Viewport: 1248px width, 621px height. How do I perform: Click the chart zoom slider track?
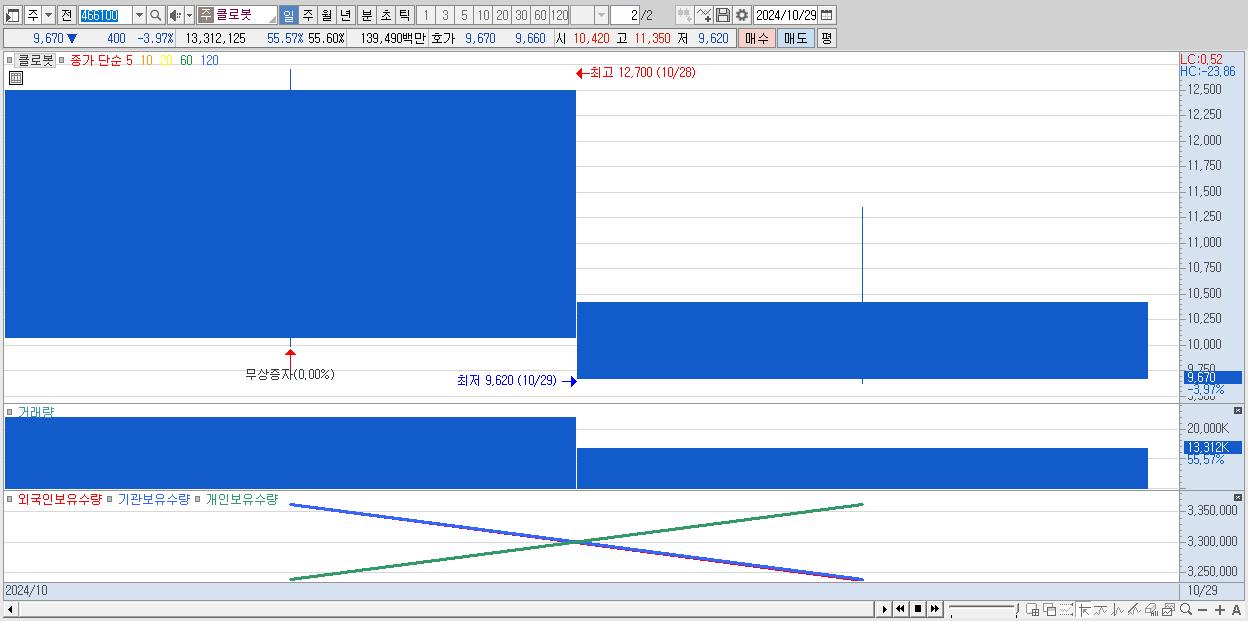point(982,607)
